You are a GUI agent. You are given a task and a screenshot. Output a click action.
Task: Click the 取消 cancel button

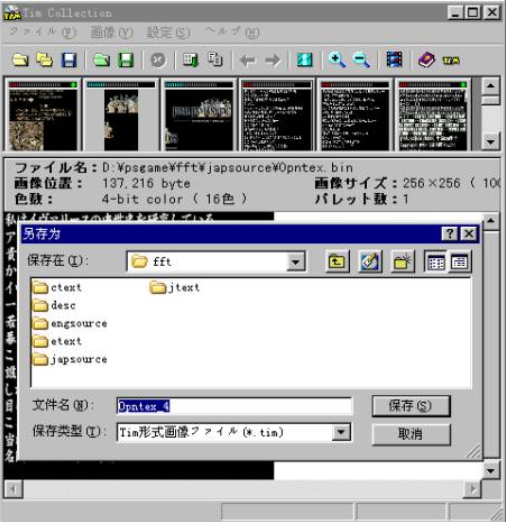coord(411,434)
